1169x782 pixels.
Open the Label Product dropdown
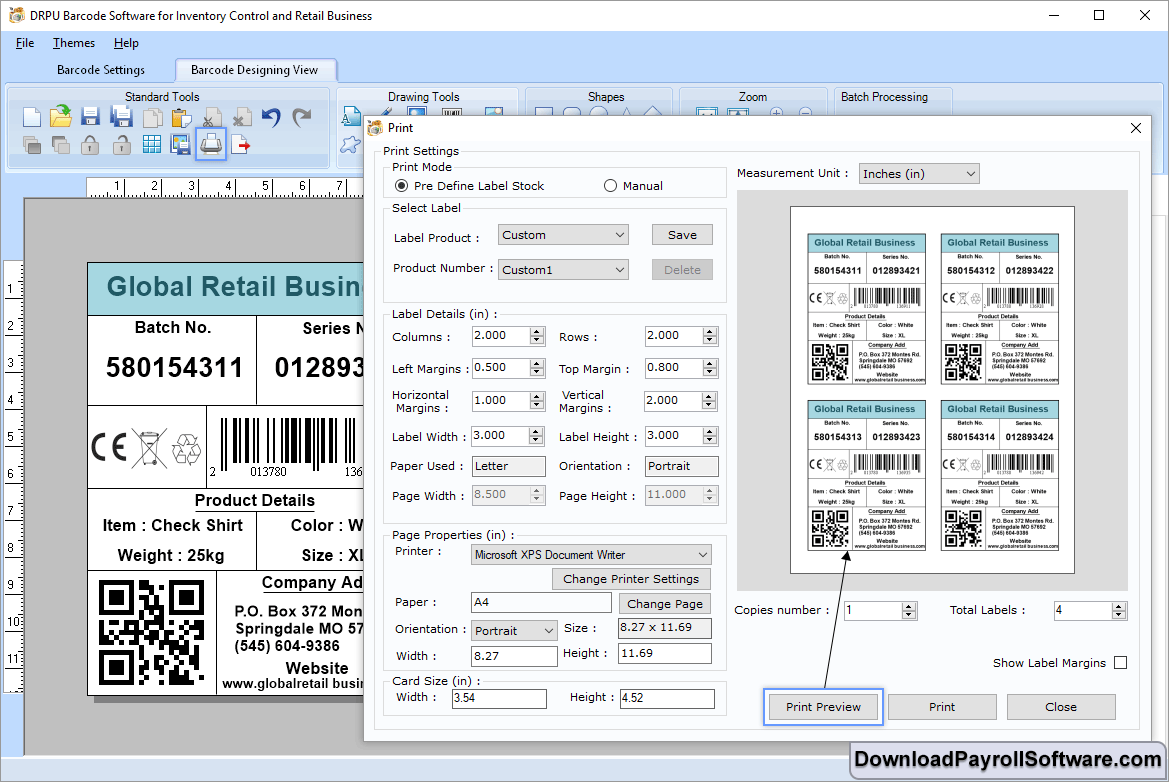pyautogui.click(x=563, y=235)
